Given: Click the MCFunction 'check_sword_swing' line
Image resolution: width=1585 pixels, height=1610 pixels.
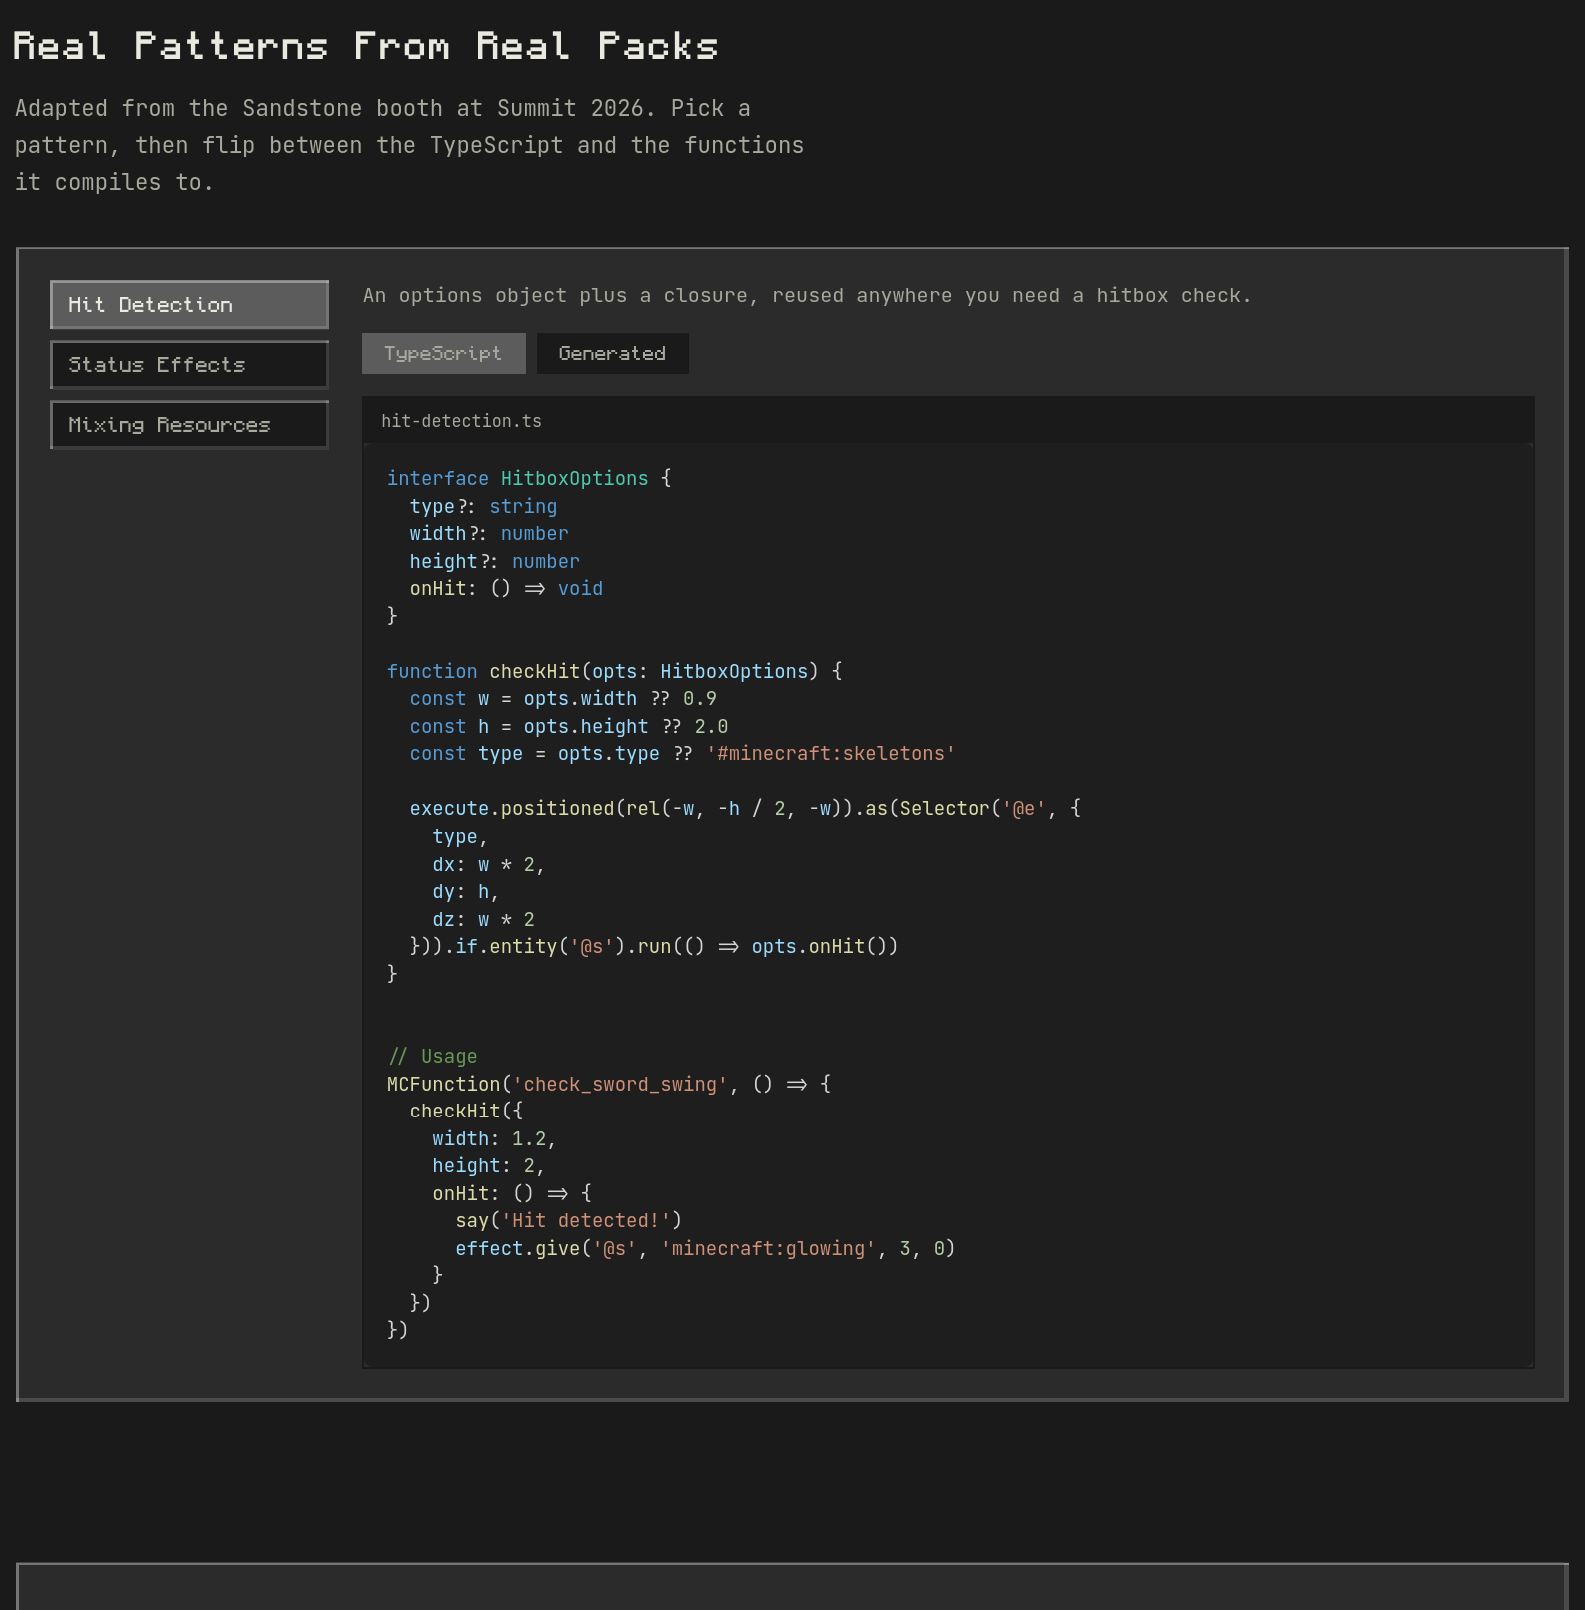Looking at the screenshot, I should pyautogui.click(x=609, y=1085).
